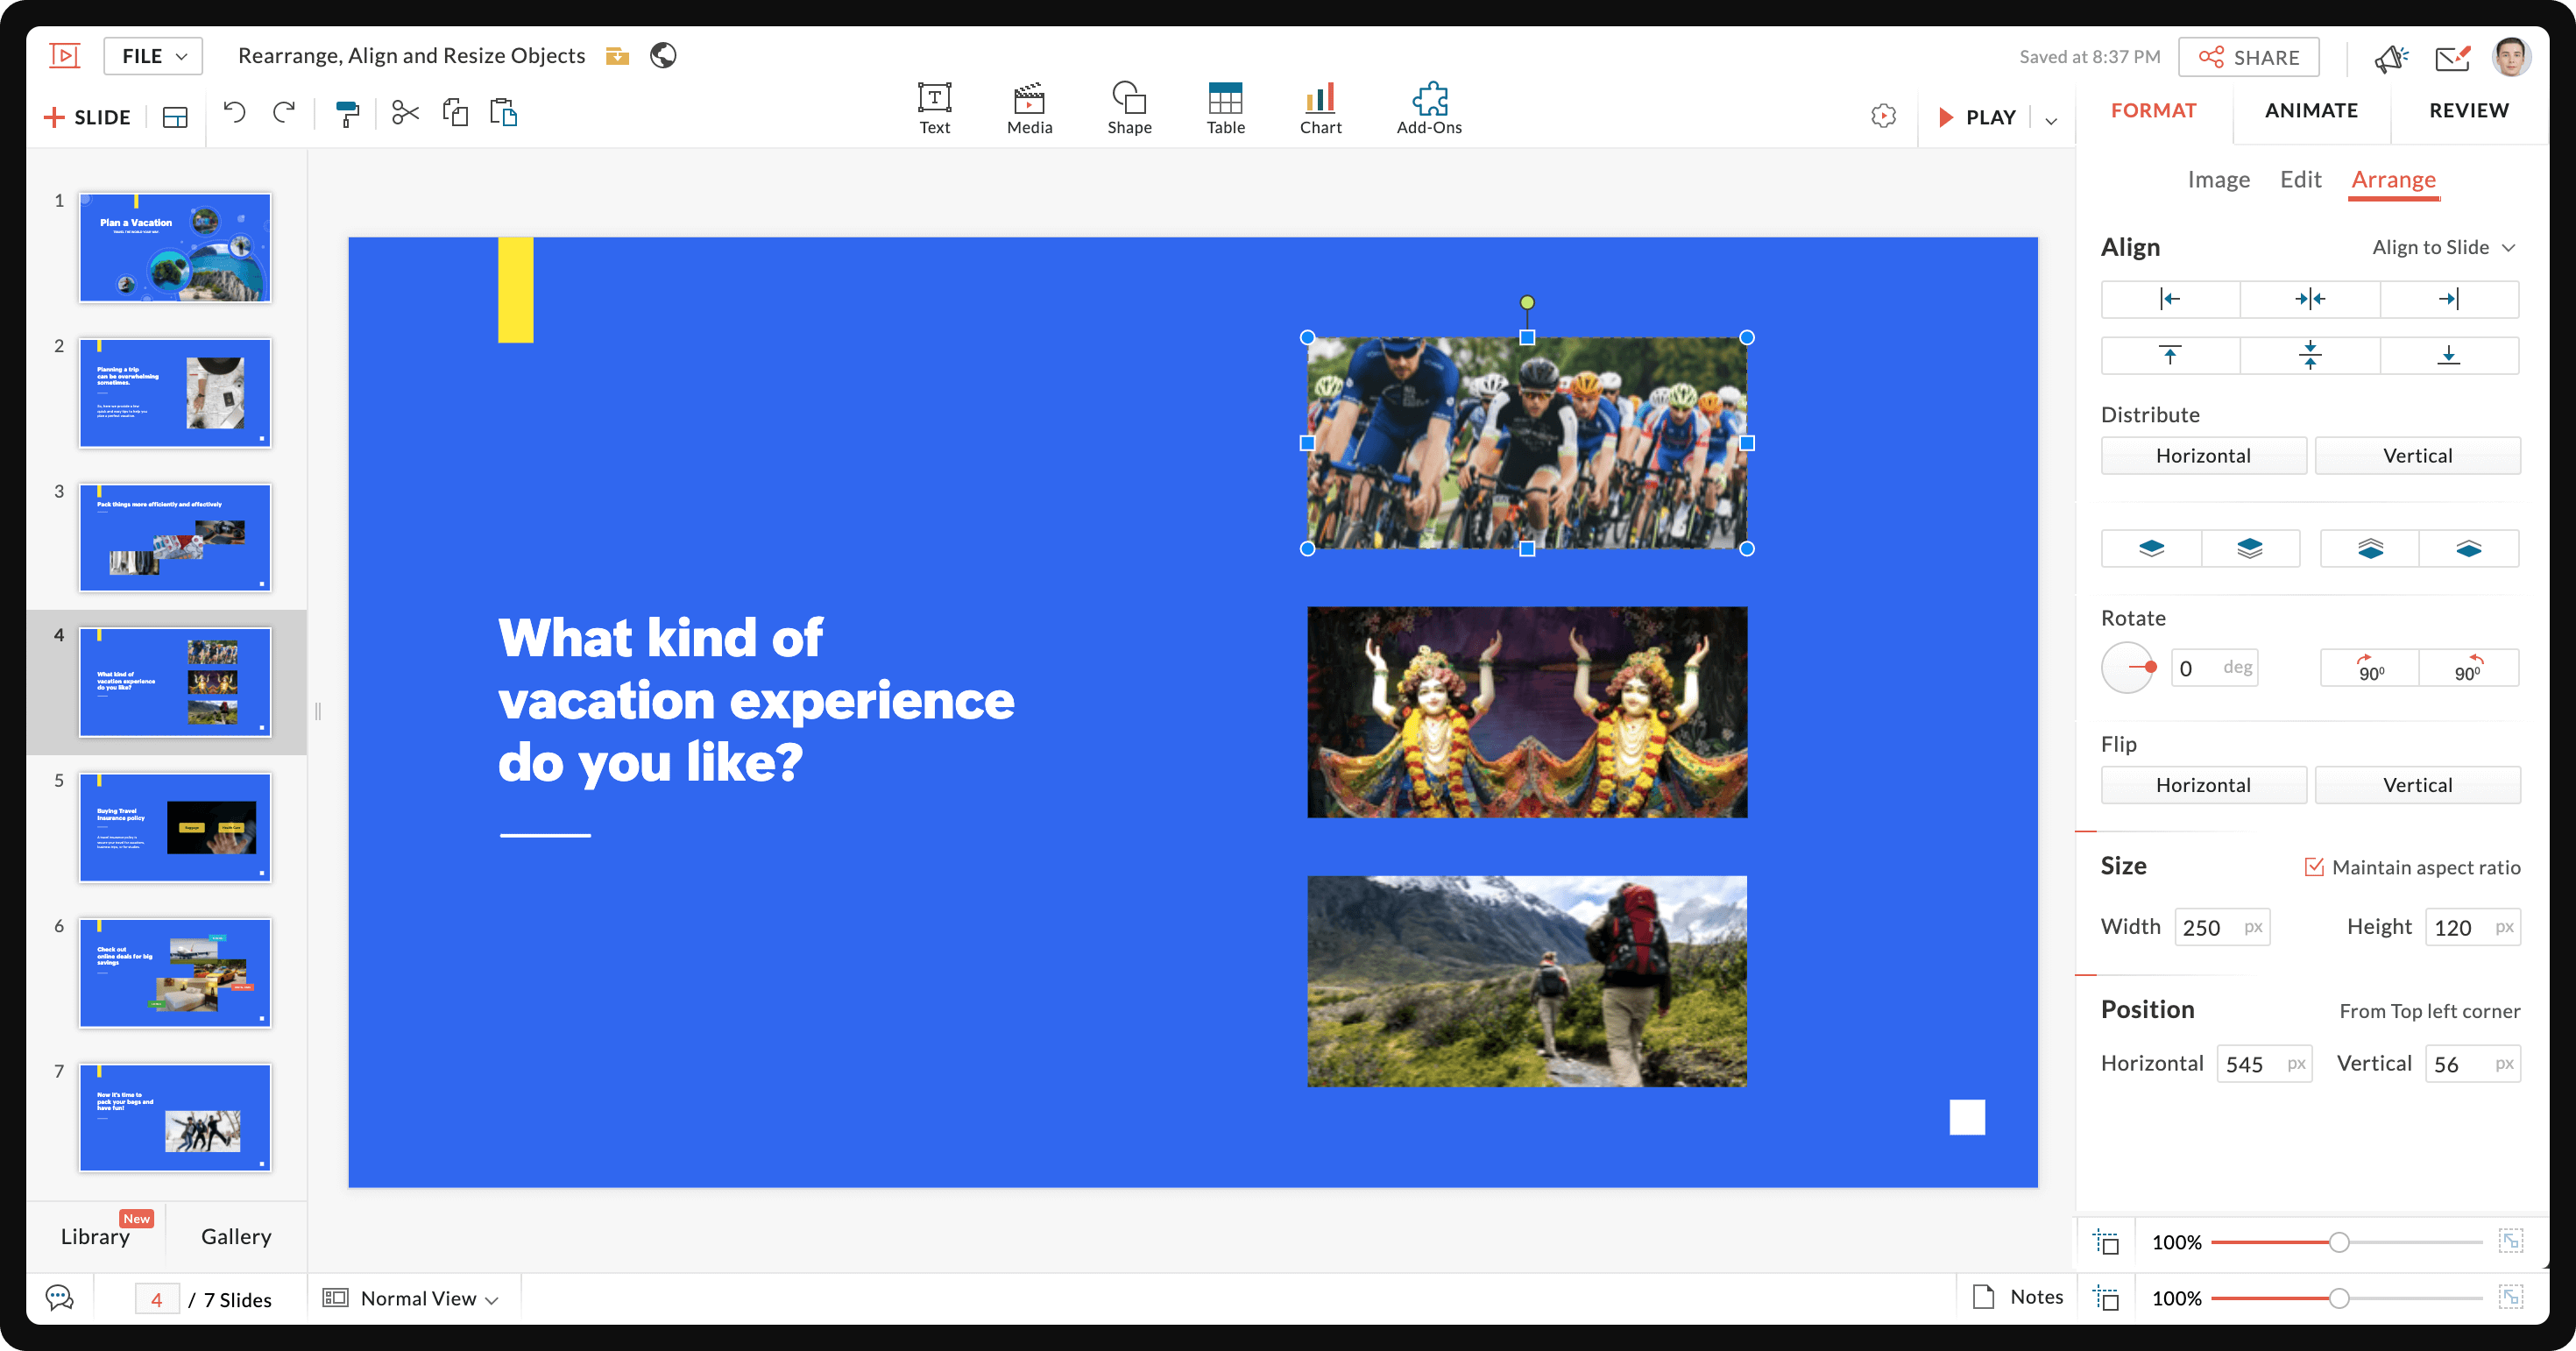Distribute objects with Vertical button
Screen dimensions: 2576x1351
(2417, 455)
